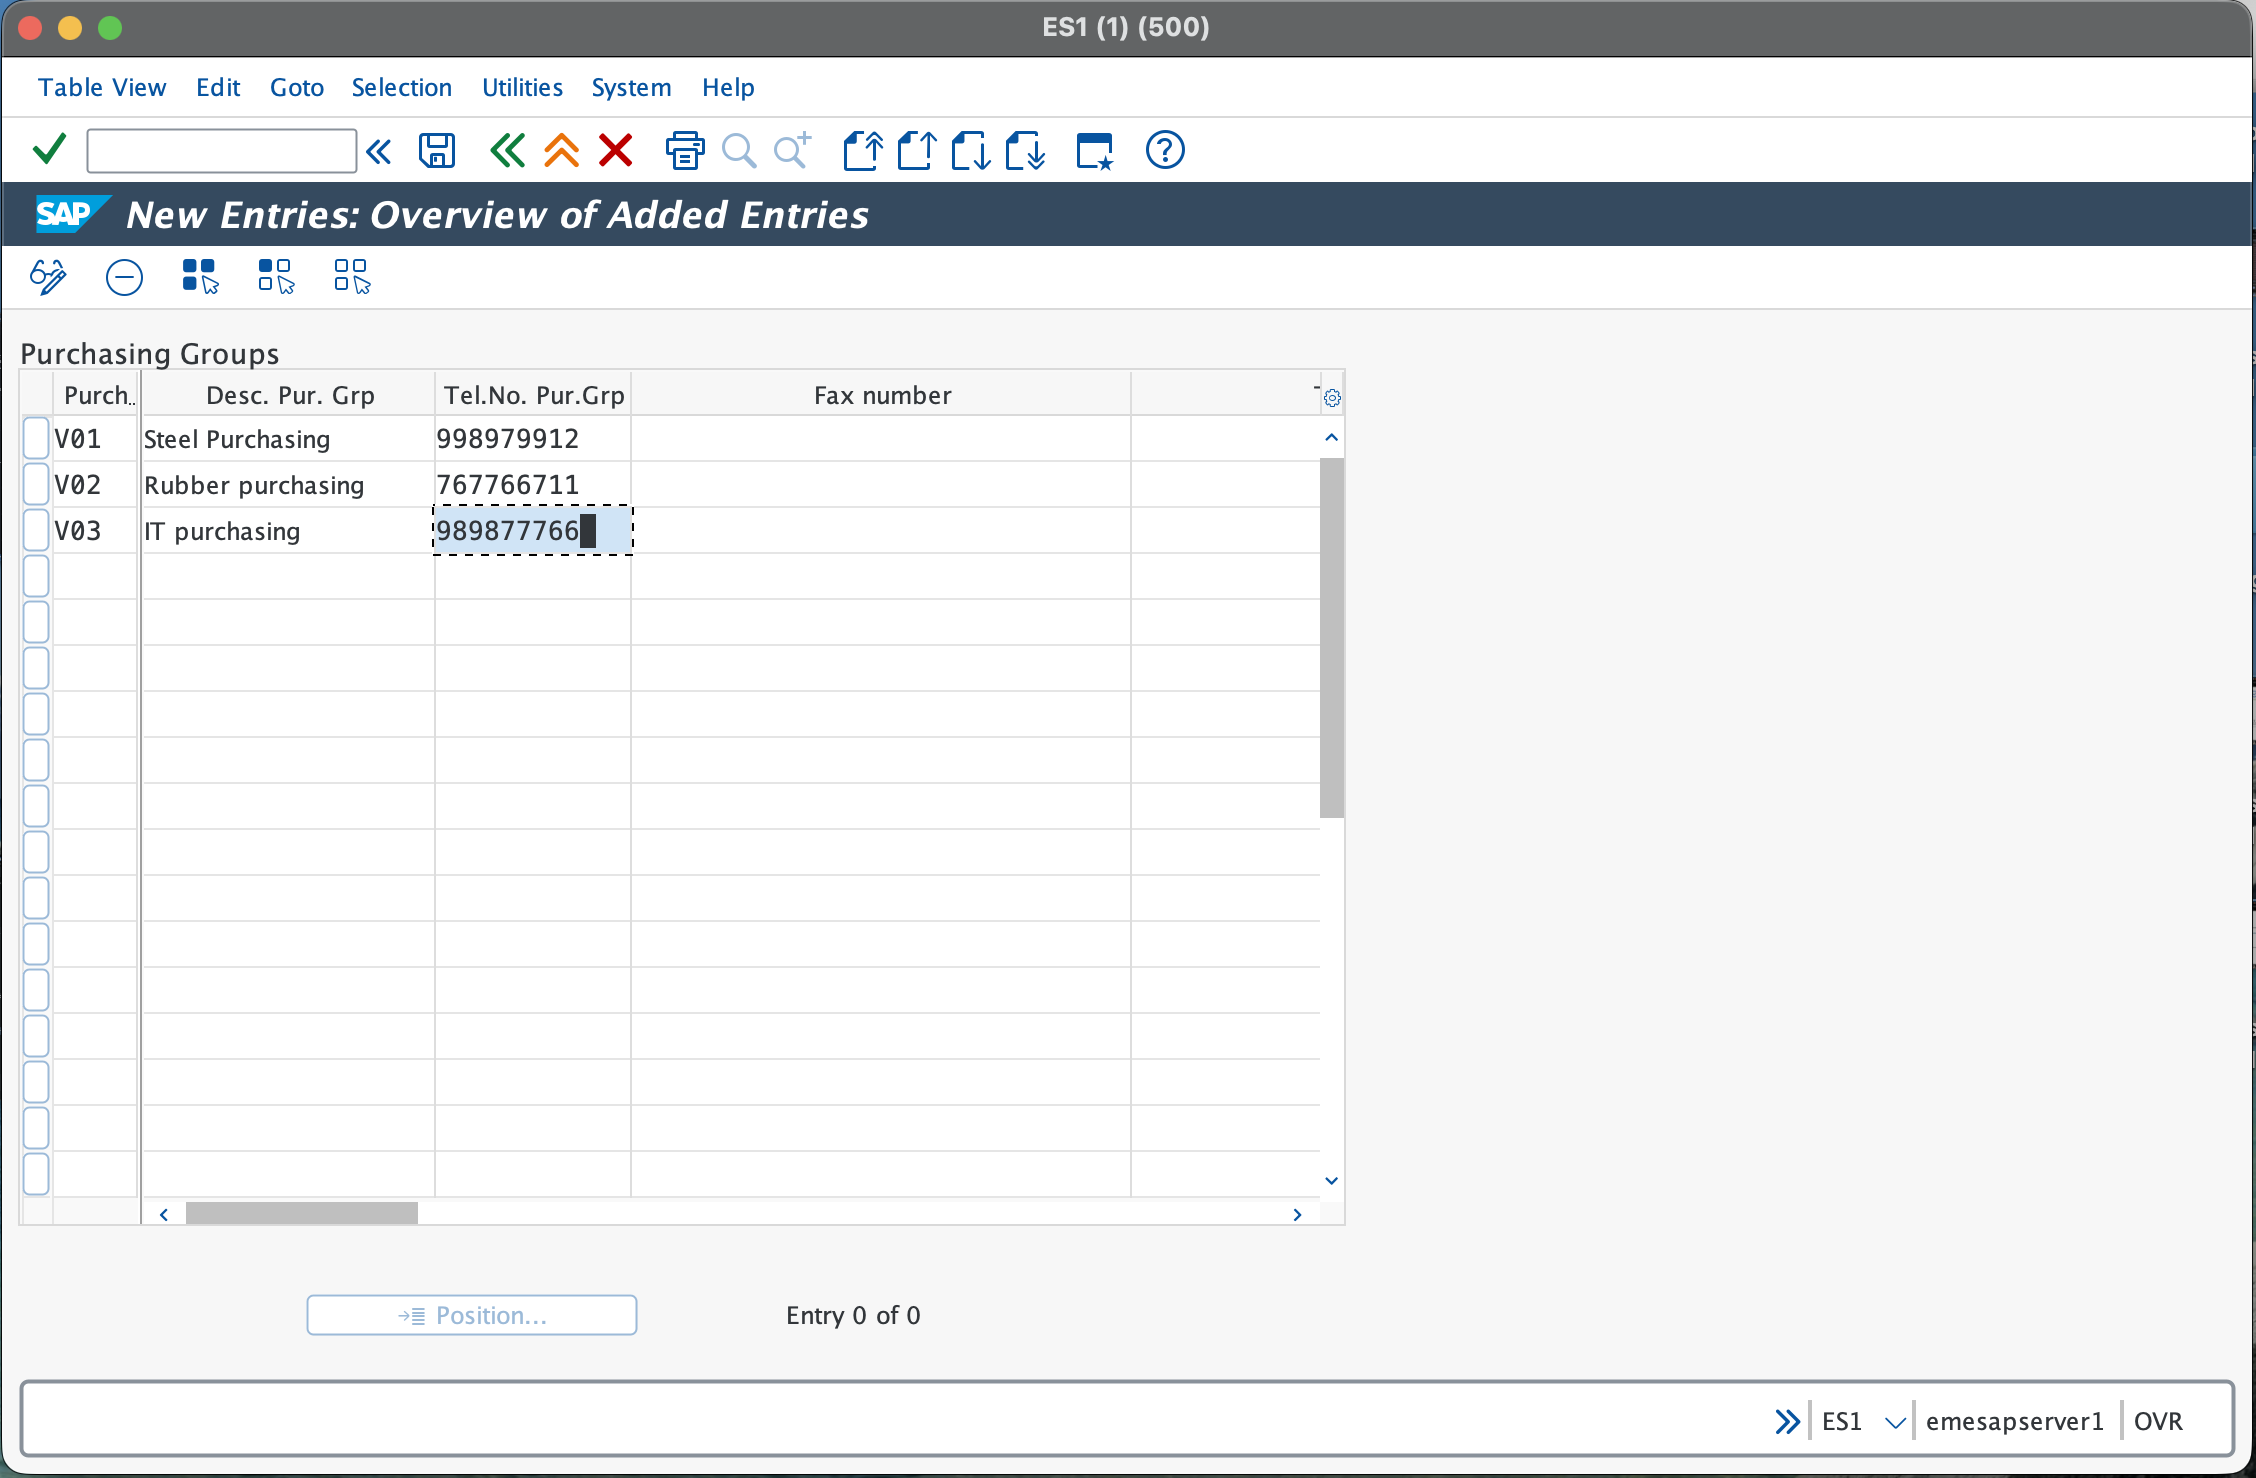The height and width of the screenshot is (1478, 2256).
Task: Click the vertical scrollbar thumb of table
Action: click(x=1331, y=638)
